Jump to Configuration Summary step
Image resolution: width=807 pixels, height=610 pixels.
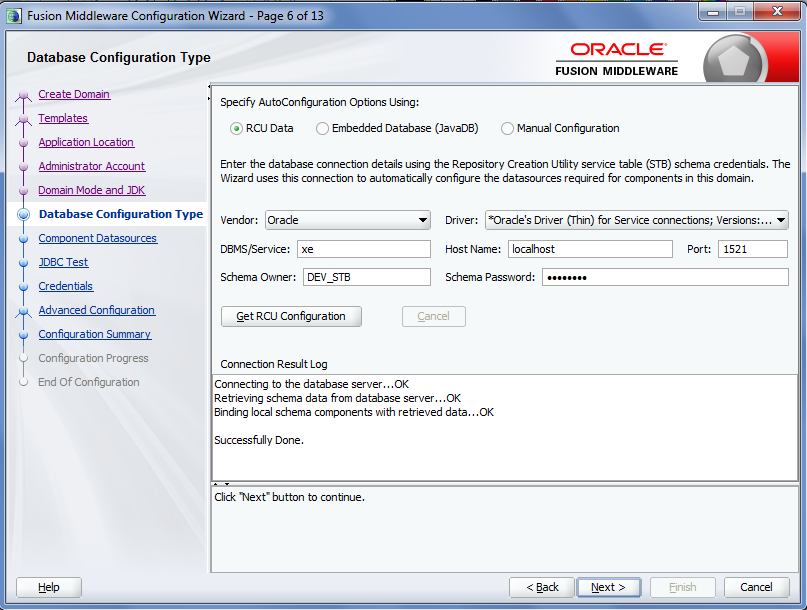(95, 334)
